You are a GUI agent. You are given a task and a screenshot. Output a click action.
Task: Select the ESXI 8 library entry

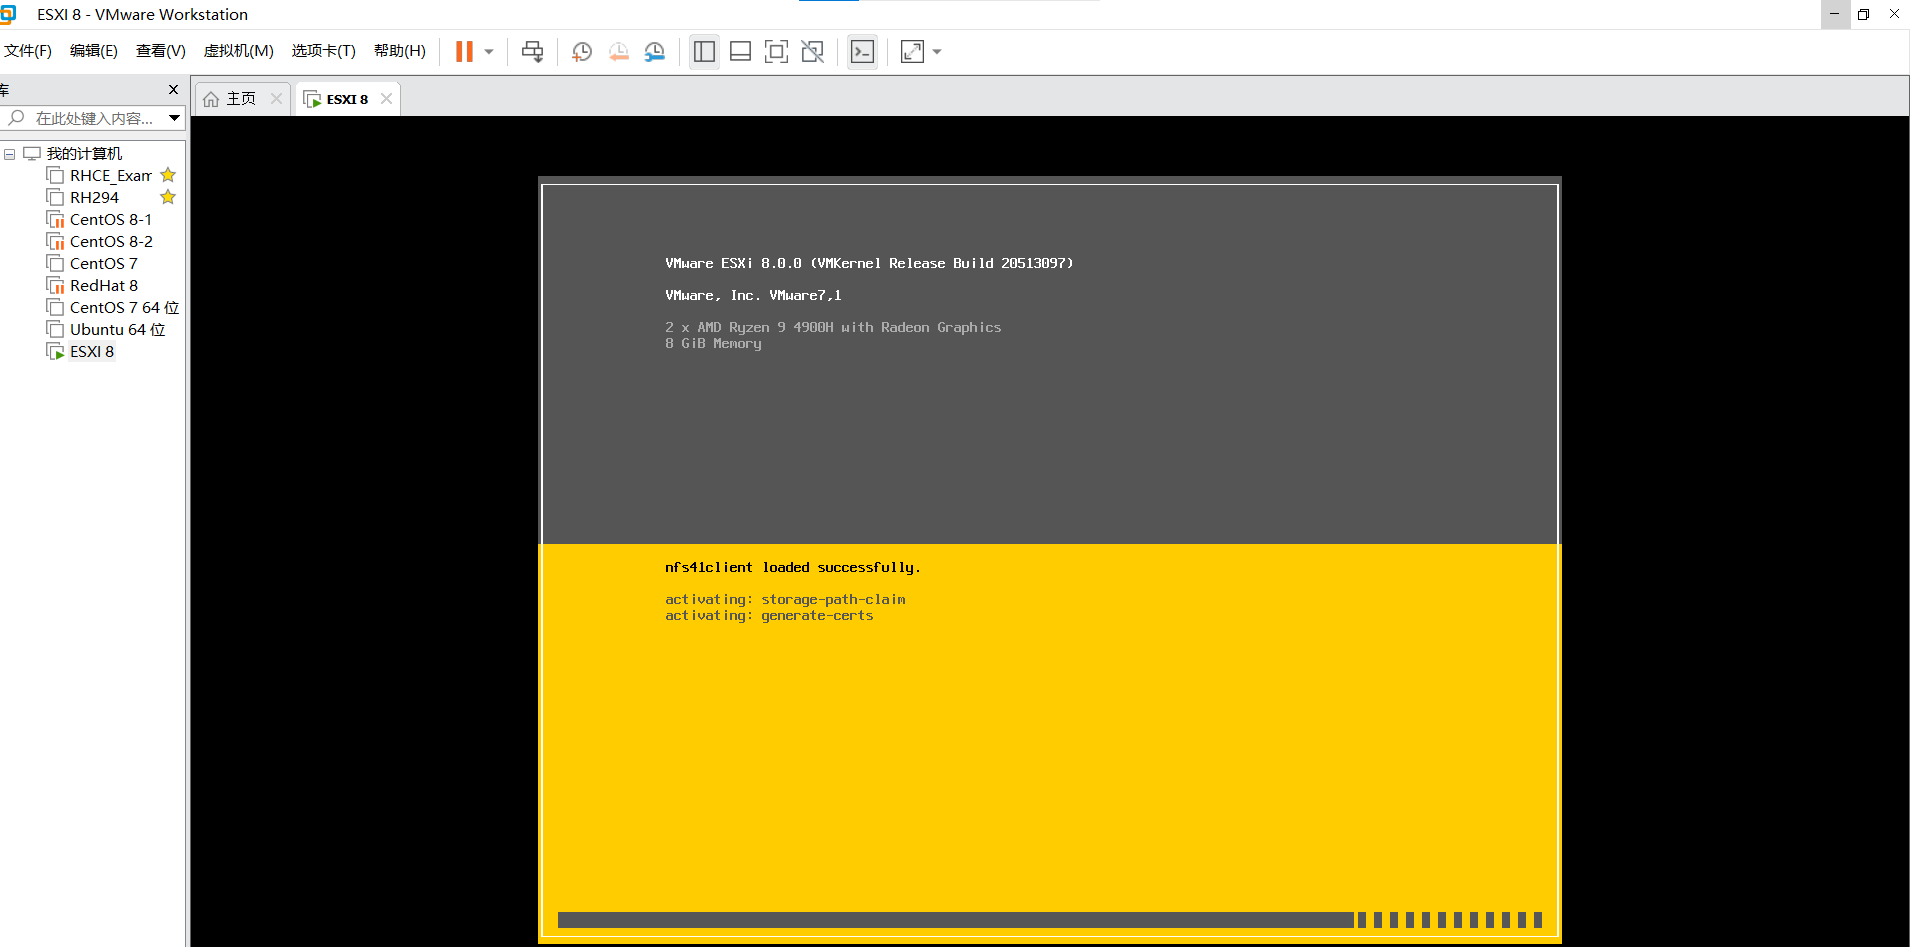coord(91,352)
